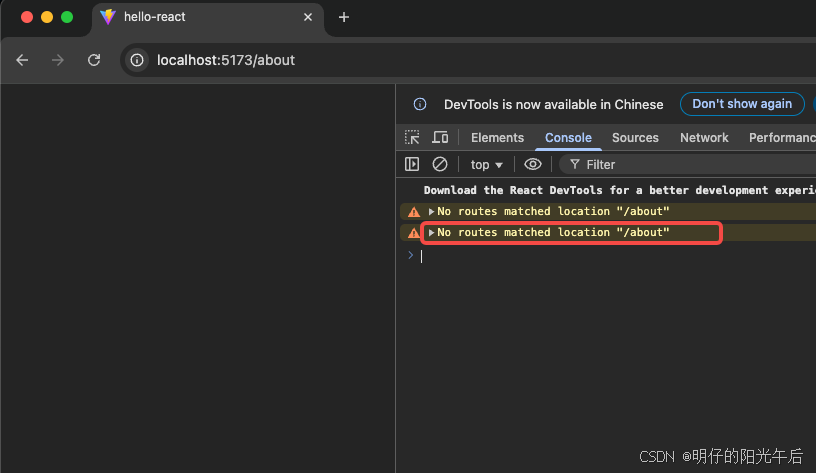This screenshot has height=473, width=816.
Task: Click the console Filter field
Action: (687, 164)
